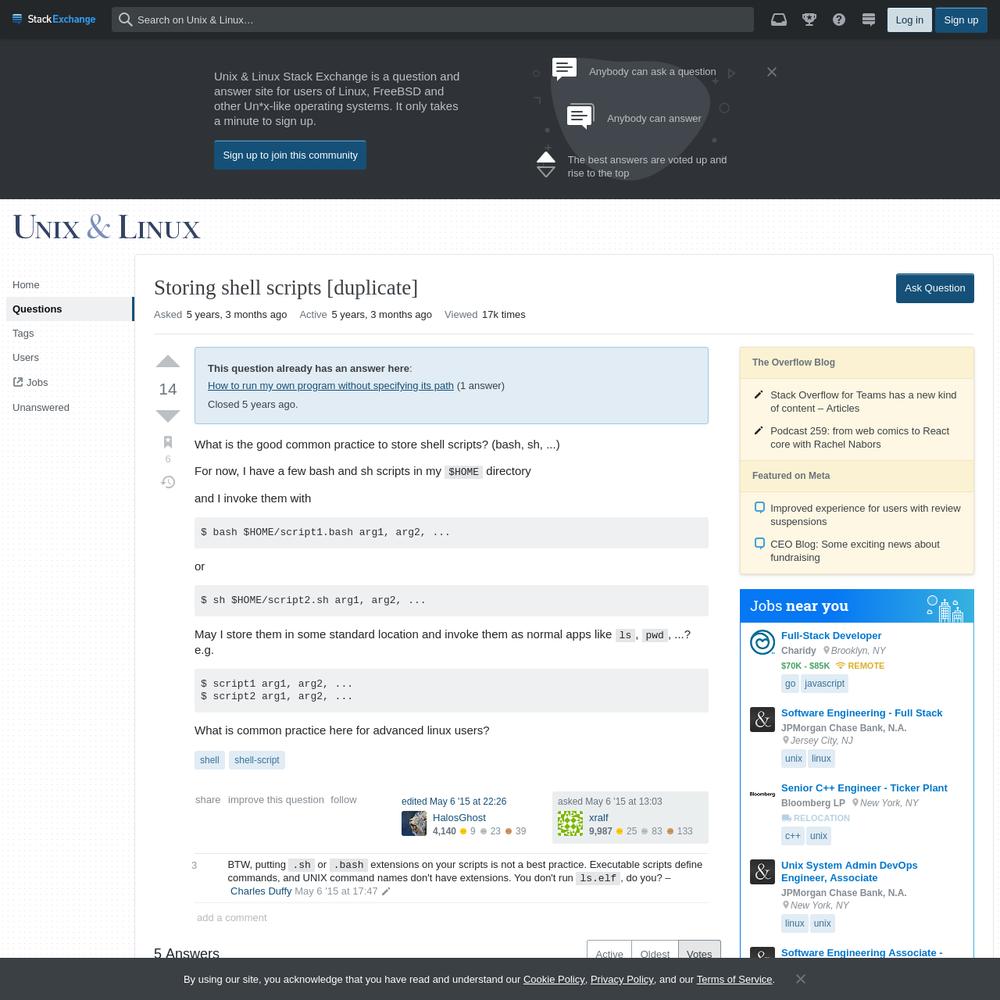Show the question activity history
This screenshot has height=1000, width=1000.
[x=168, y=482]
